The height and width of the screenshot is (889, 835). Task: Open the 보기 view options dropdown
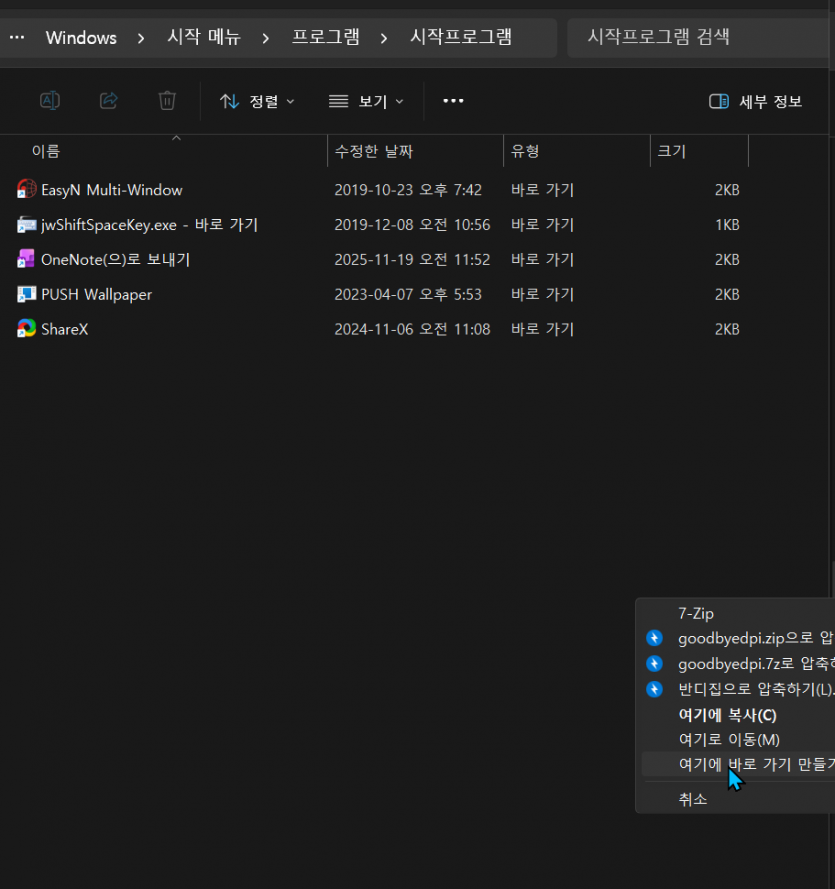click(366, 101)
